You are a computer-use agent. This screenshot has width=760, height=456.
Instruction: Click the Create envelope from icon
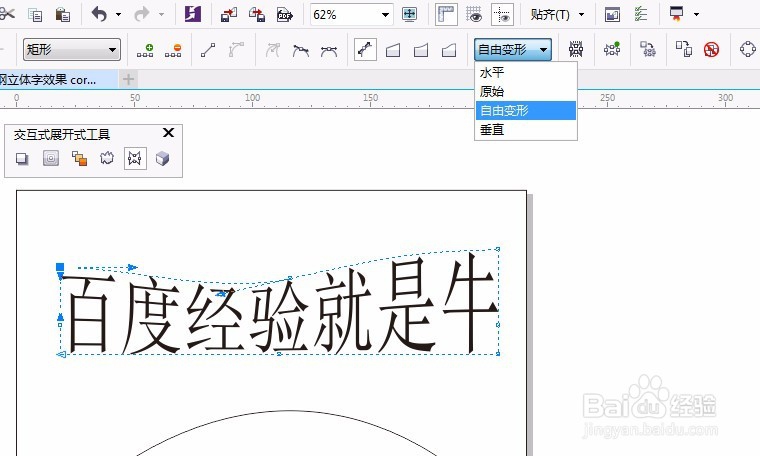click(x=648, y=49)
